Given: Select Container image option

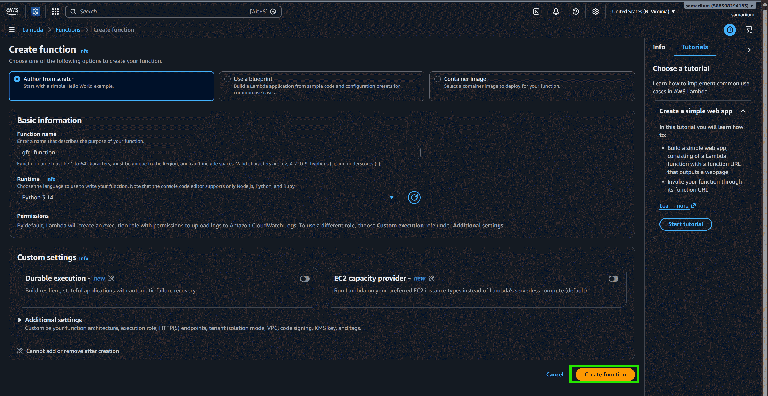Looking at the screenshot, I should point(531,86).
